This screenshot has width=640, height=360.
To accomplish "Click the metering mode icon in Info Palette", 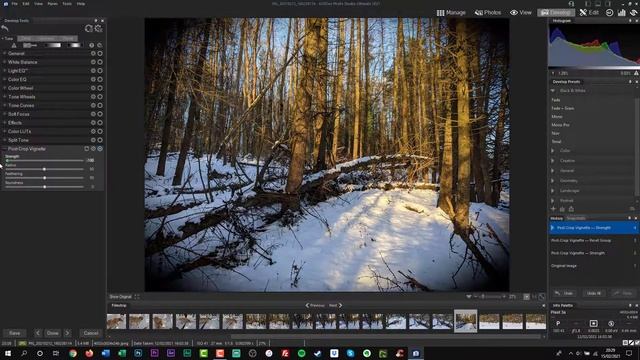I will click(x=593, y=323).
